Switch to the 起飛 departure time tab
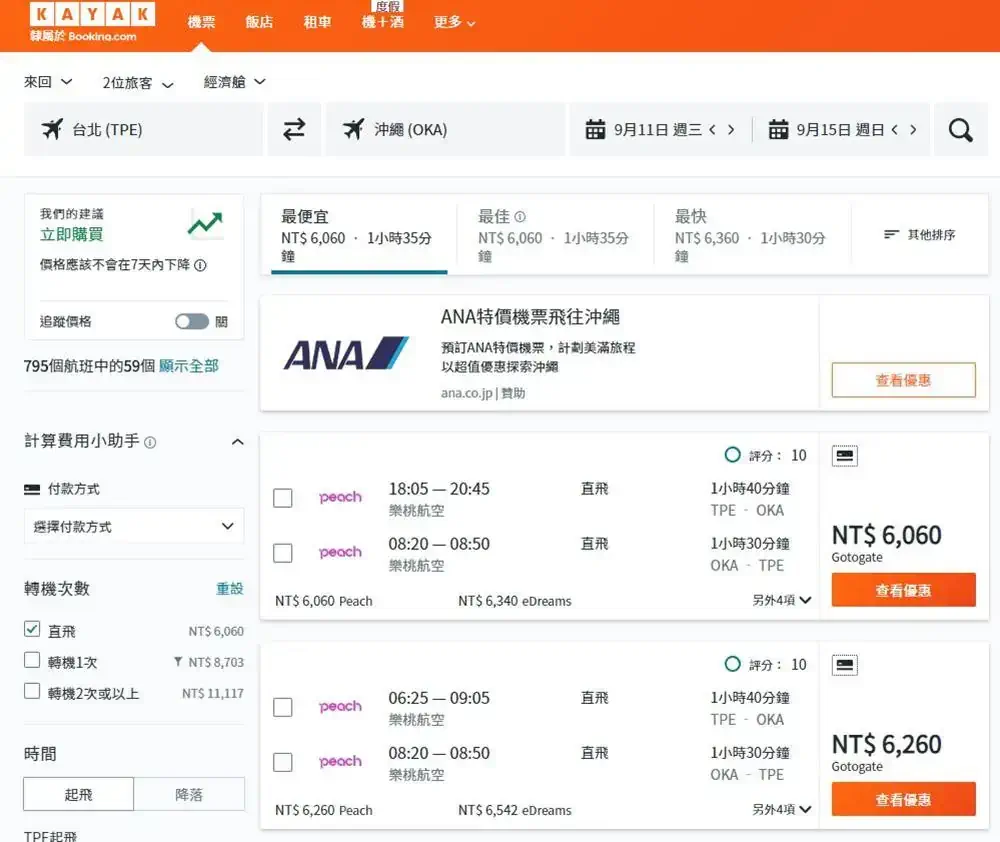The height and width of the screenshot is (842, 1000). [x=78, y=794]
